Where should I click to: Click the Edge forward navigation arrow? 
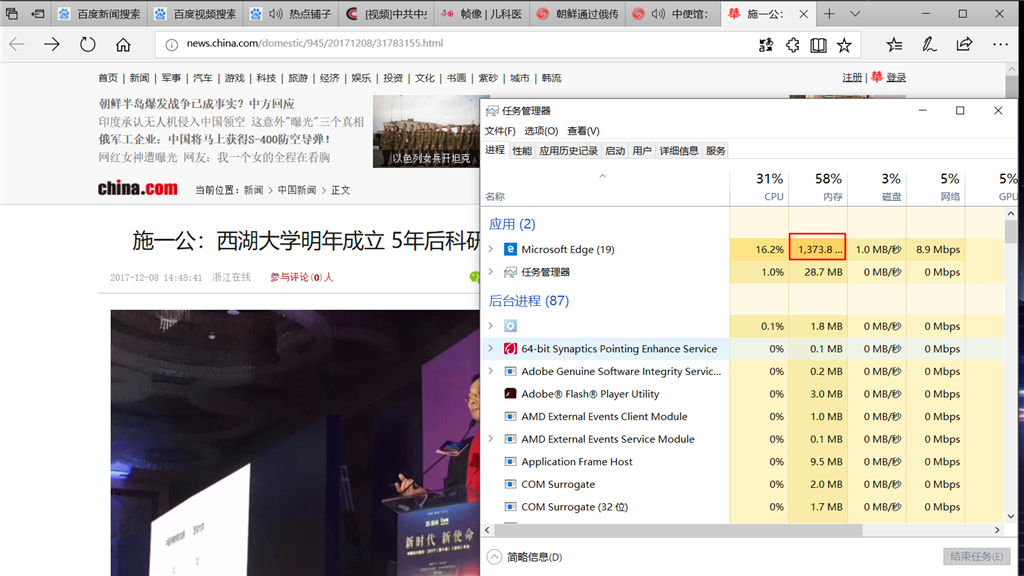click(x=52, y=44)
